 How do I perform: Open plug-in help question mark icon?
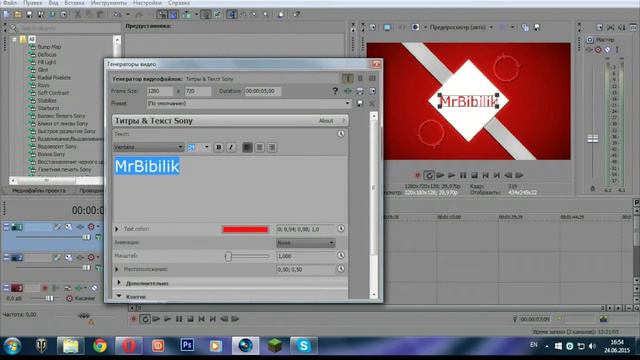tap(335, 91)
